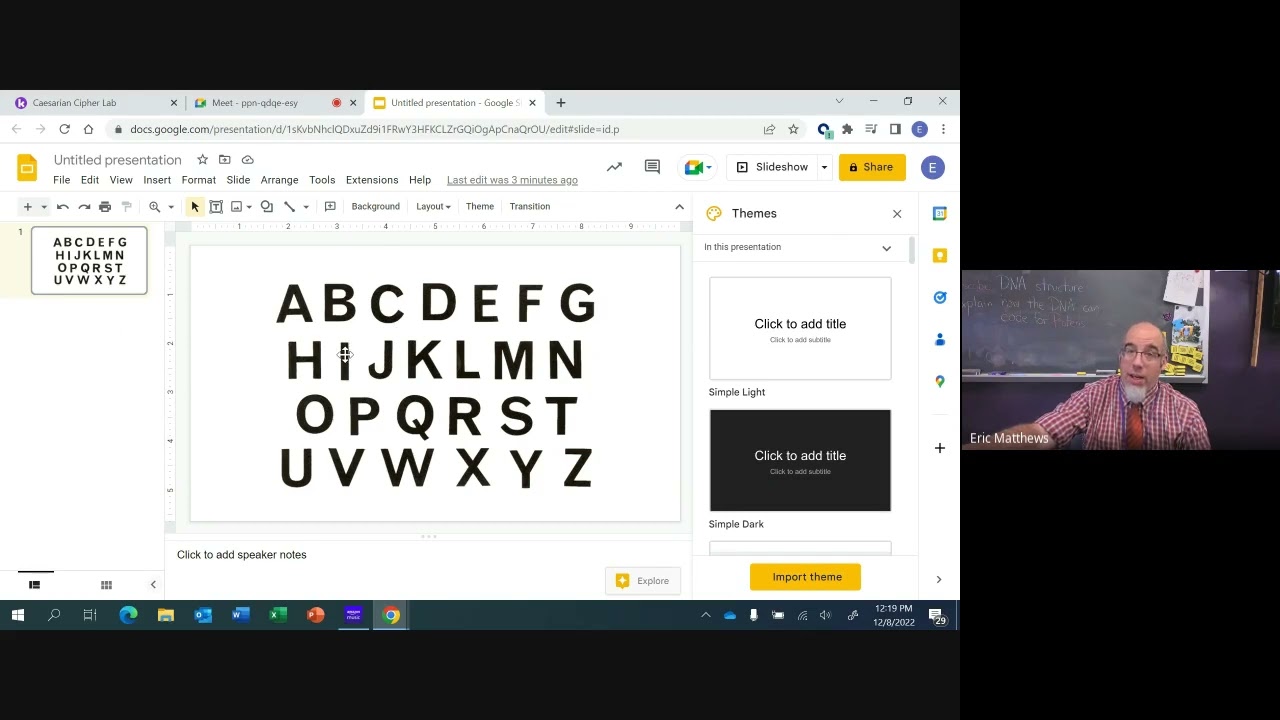Open the Layout dropdown
The height and width of the screenshot is (720, 1280).
click(x=433, y=207)
